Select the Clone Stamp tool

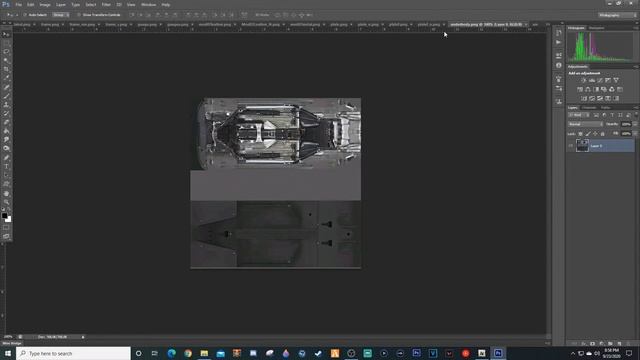pos(6,105)
